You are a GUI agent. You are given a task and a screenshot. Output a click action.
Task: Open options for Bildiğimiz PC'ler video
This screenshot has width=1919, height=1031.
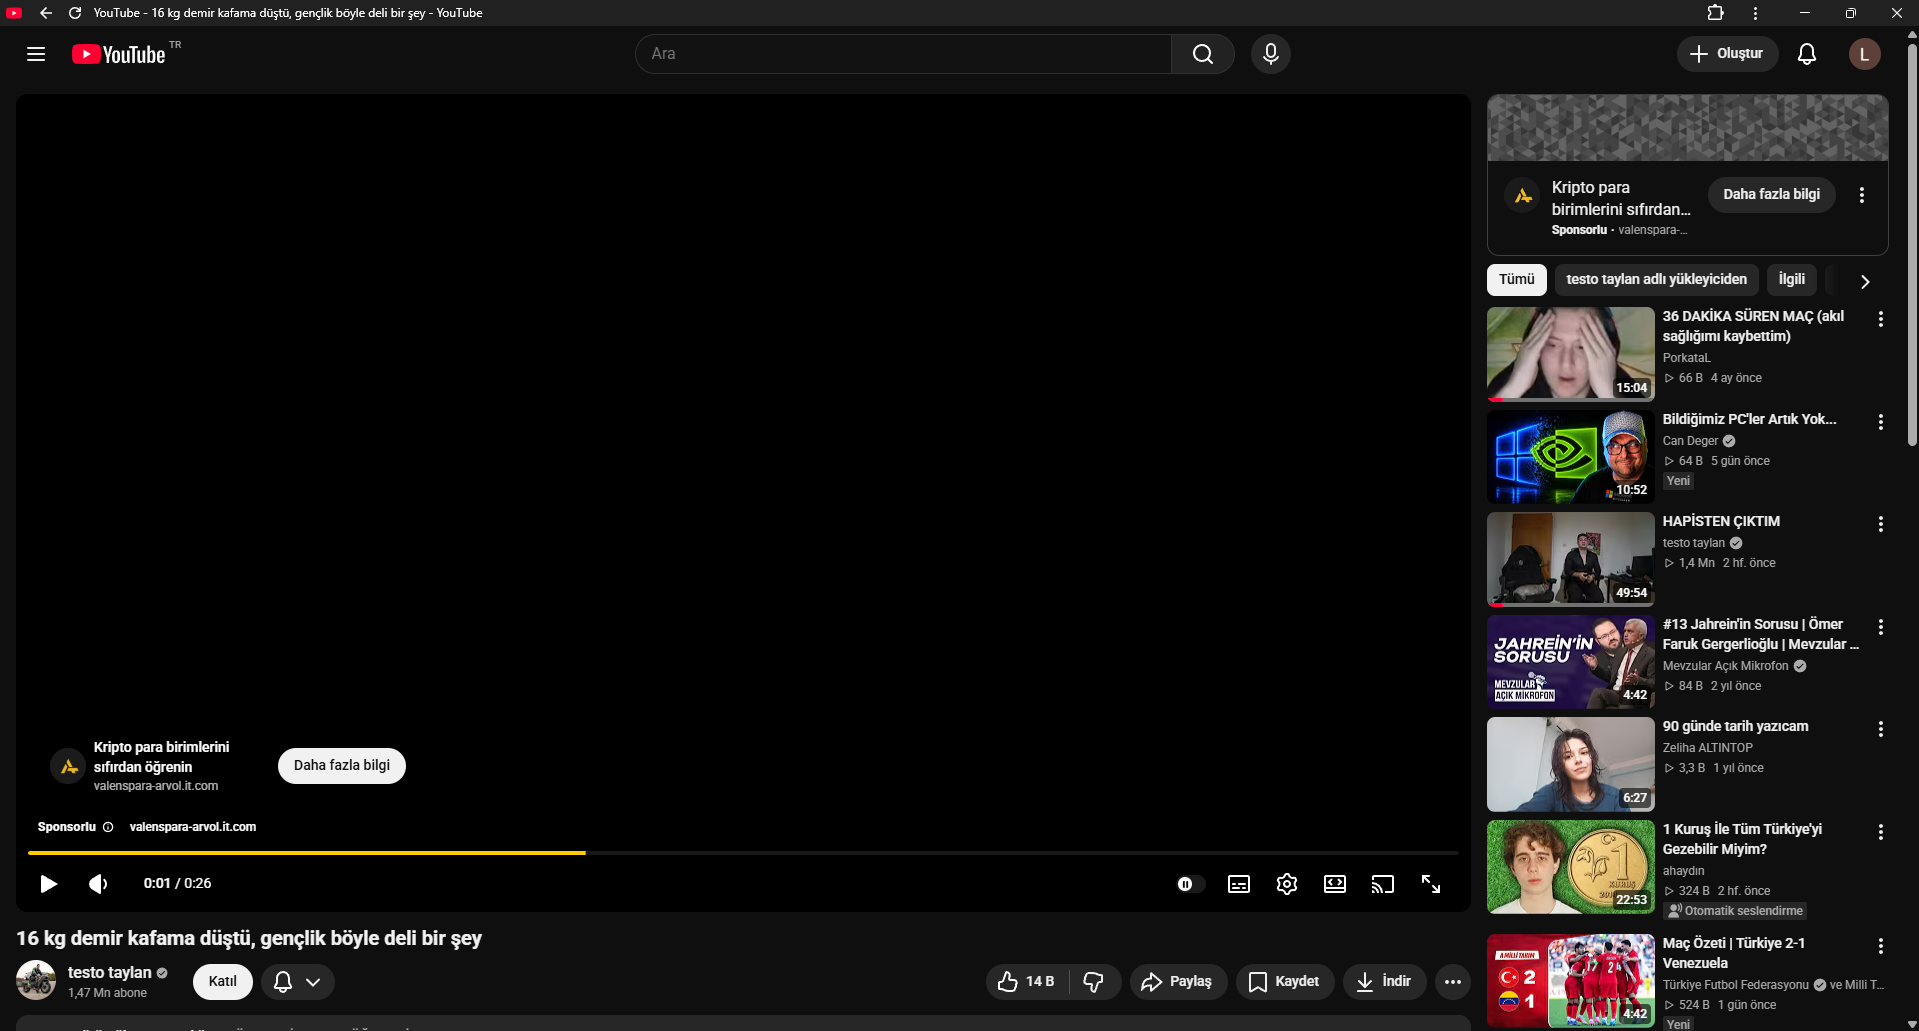pos(1881,422)
